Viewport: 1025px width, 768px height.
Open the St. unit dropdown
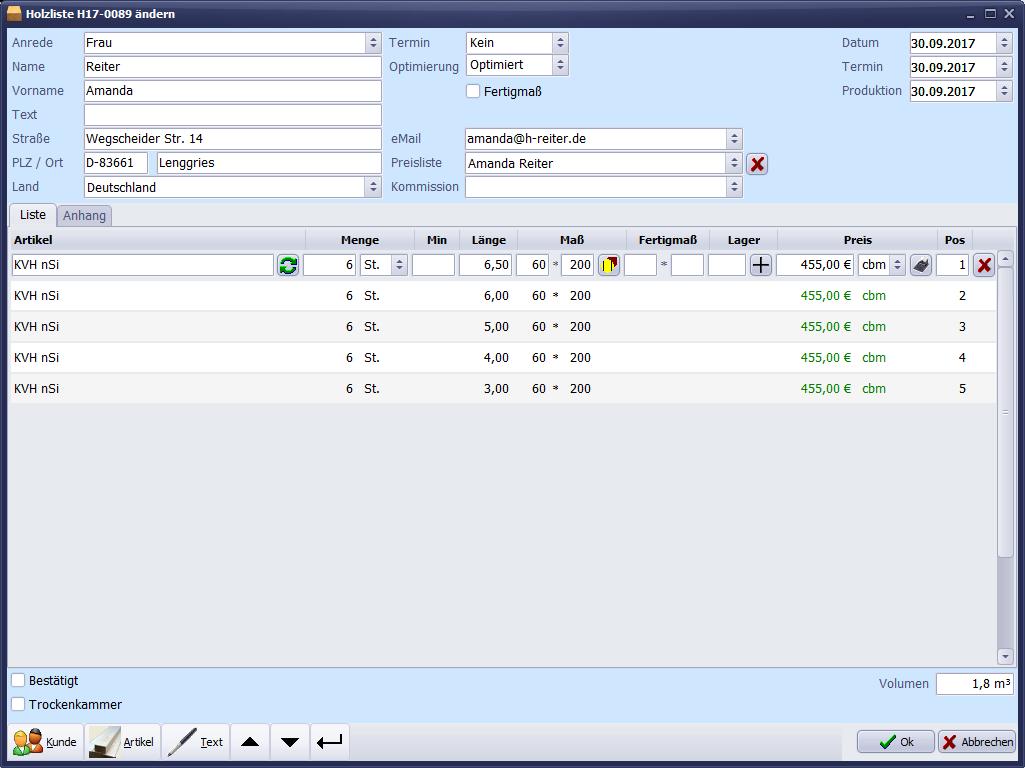pyautogui.click(x=399, y=265)
